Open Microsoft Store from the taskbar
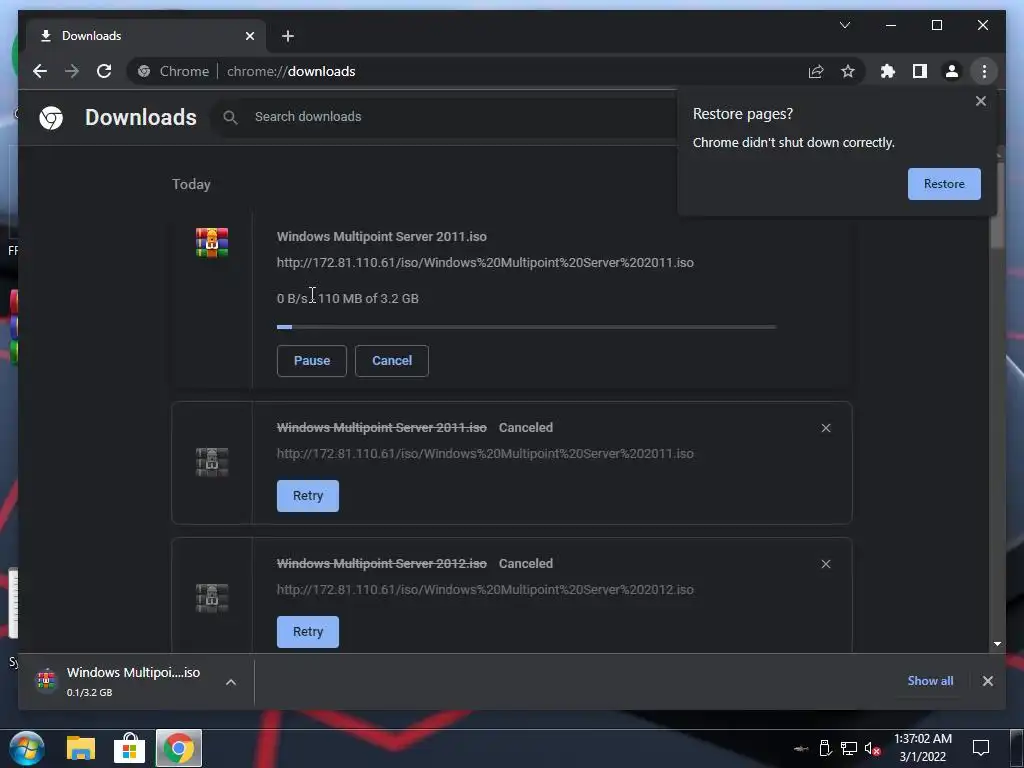 click(129, 748)
